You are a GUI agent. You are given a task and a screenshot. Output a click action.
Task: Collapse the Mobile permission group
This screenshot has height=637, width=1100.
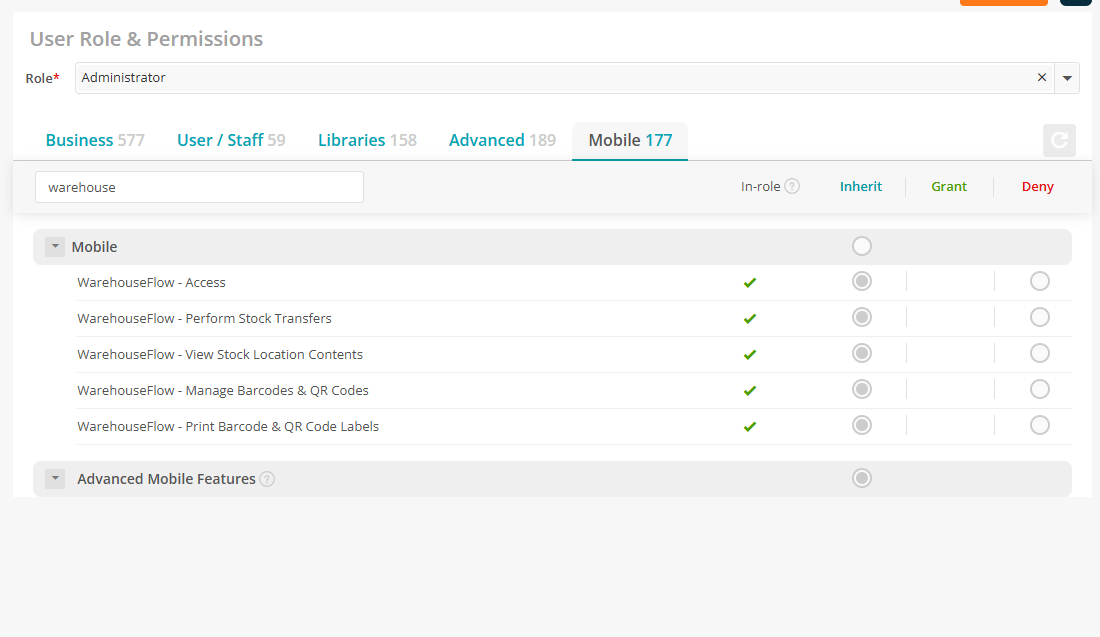point(55,247)
